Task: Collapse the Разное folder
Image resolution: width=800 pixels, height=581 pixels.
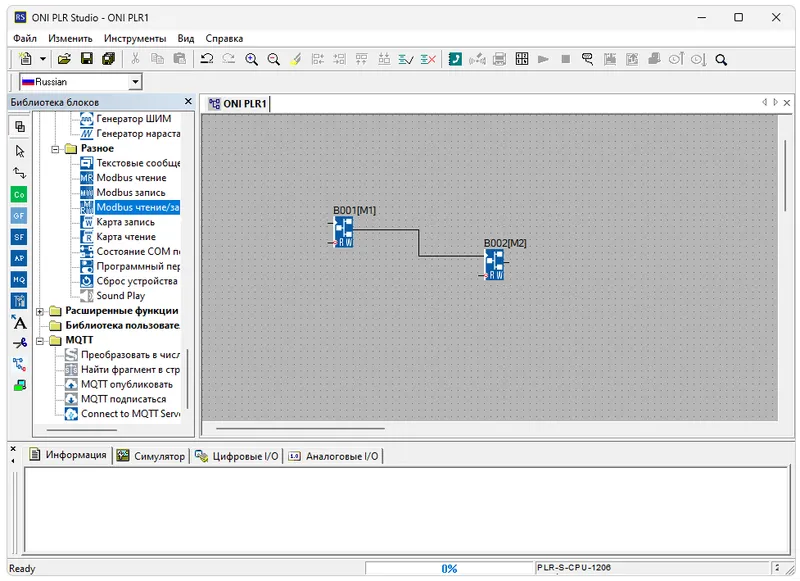Action: tap(55, 149)
